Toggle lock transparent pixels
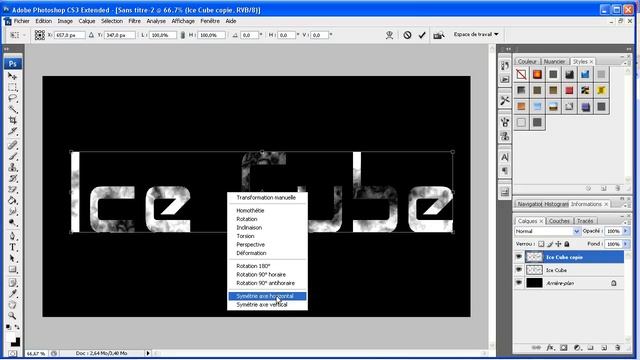 (x=541, y=244)
